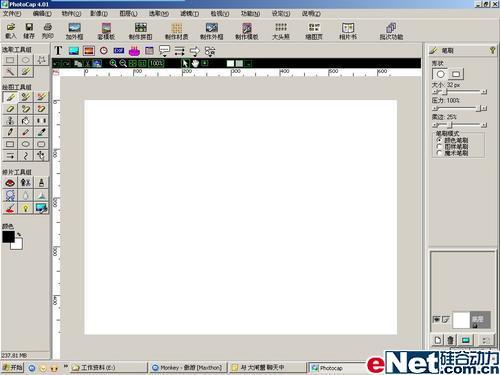Click the 批次功能 batch button
Image resolution: width=500 pixels, height=375 pixels.
coord(391,31)
